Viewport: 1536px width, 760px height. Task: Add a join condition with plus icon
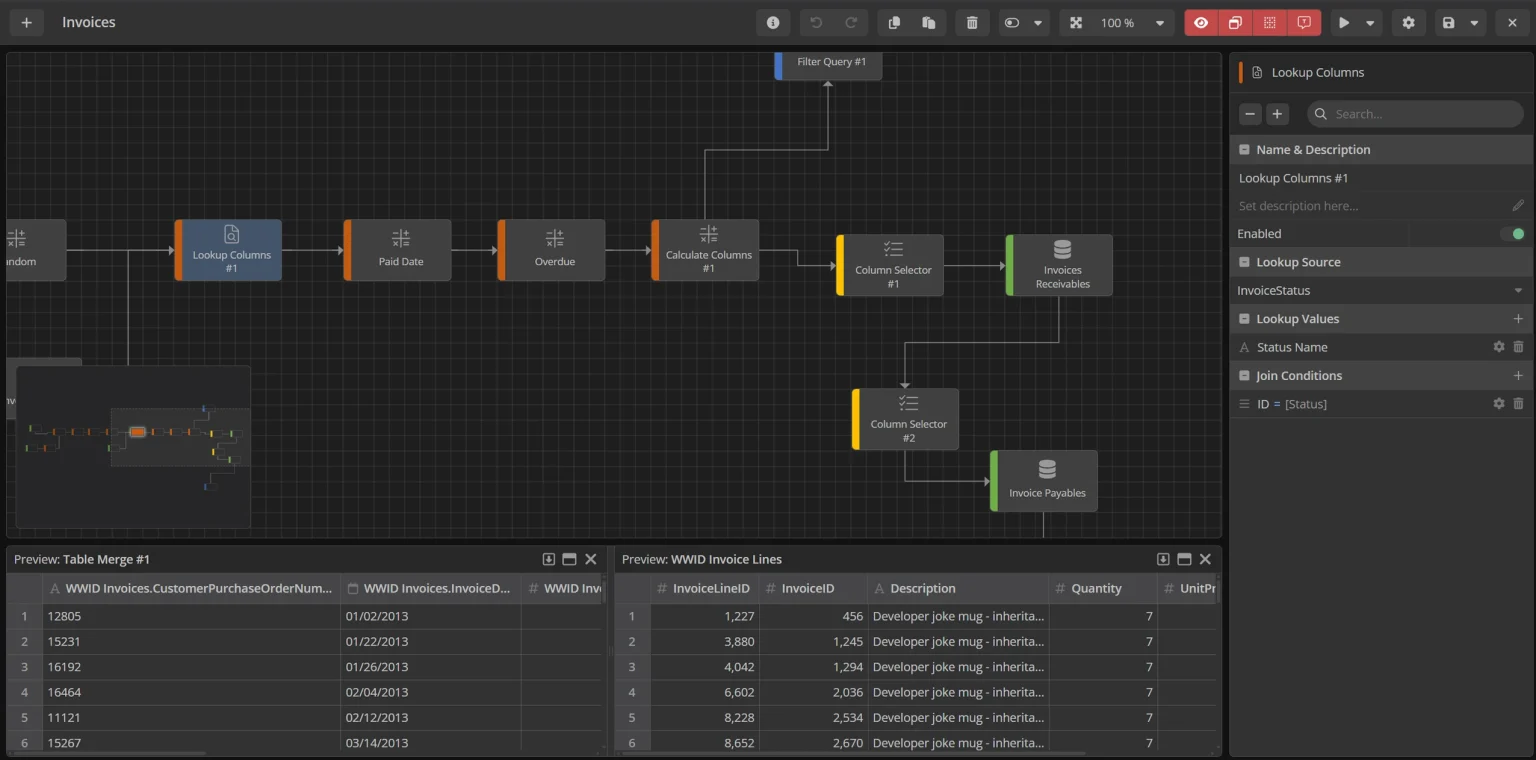1518,376
